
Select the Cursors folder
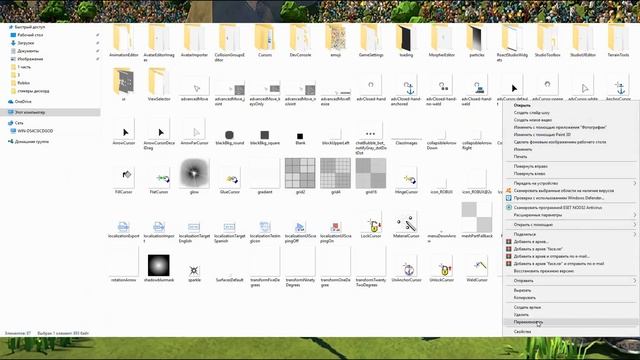[x=264, y=41]
